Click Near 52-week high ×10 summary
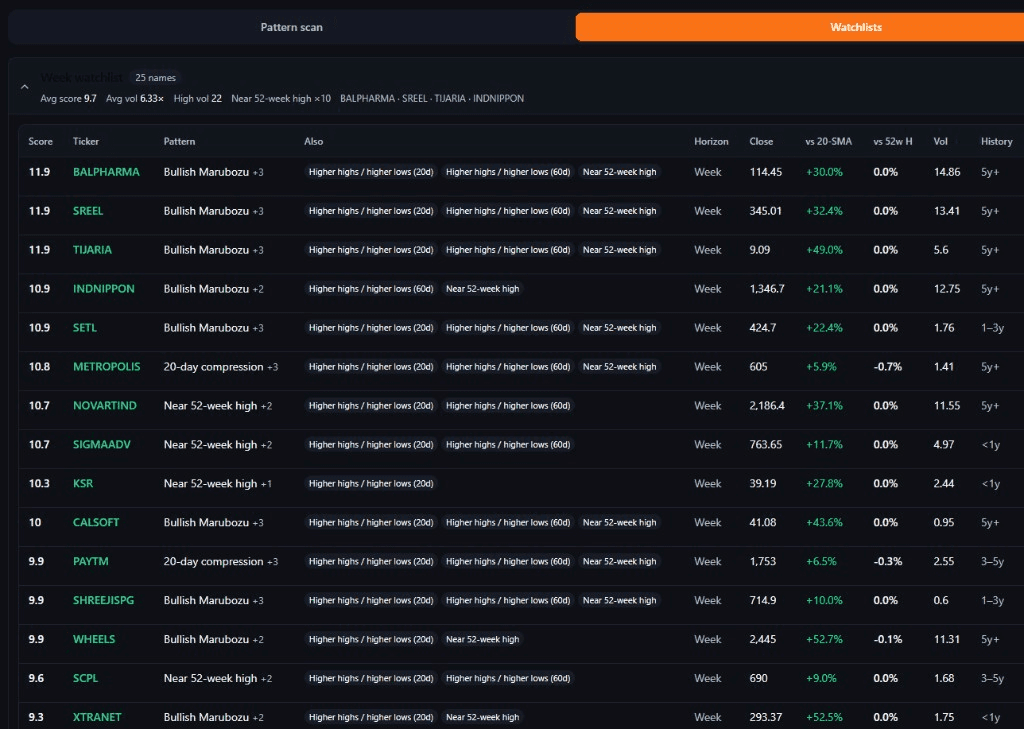The height and width of the screenshot is (729, 1024). click(281, 99)
